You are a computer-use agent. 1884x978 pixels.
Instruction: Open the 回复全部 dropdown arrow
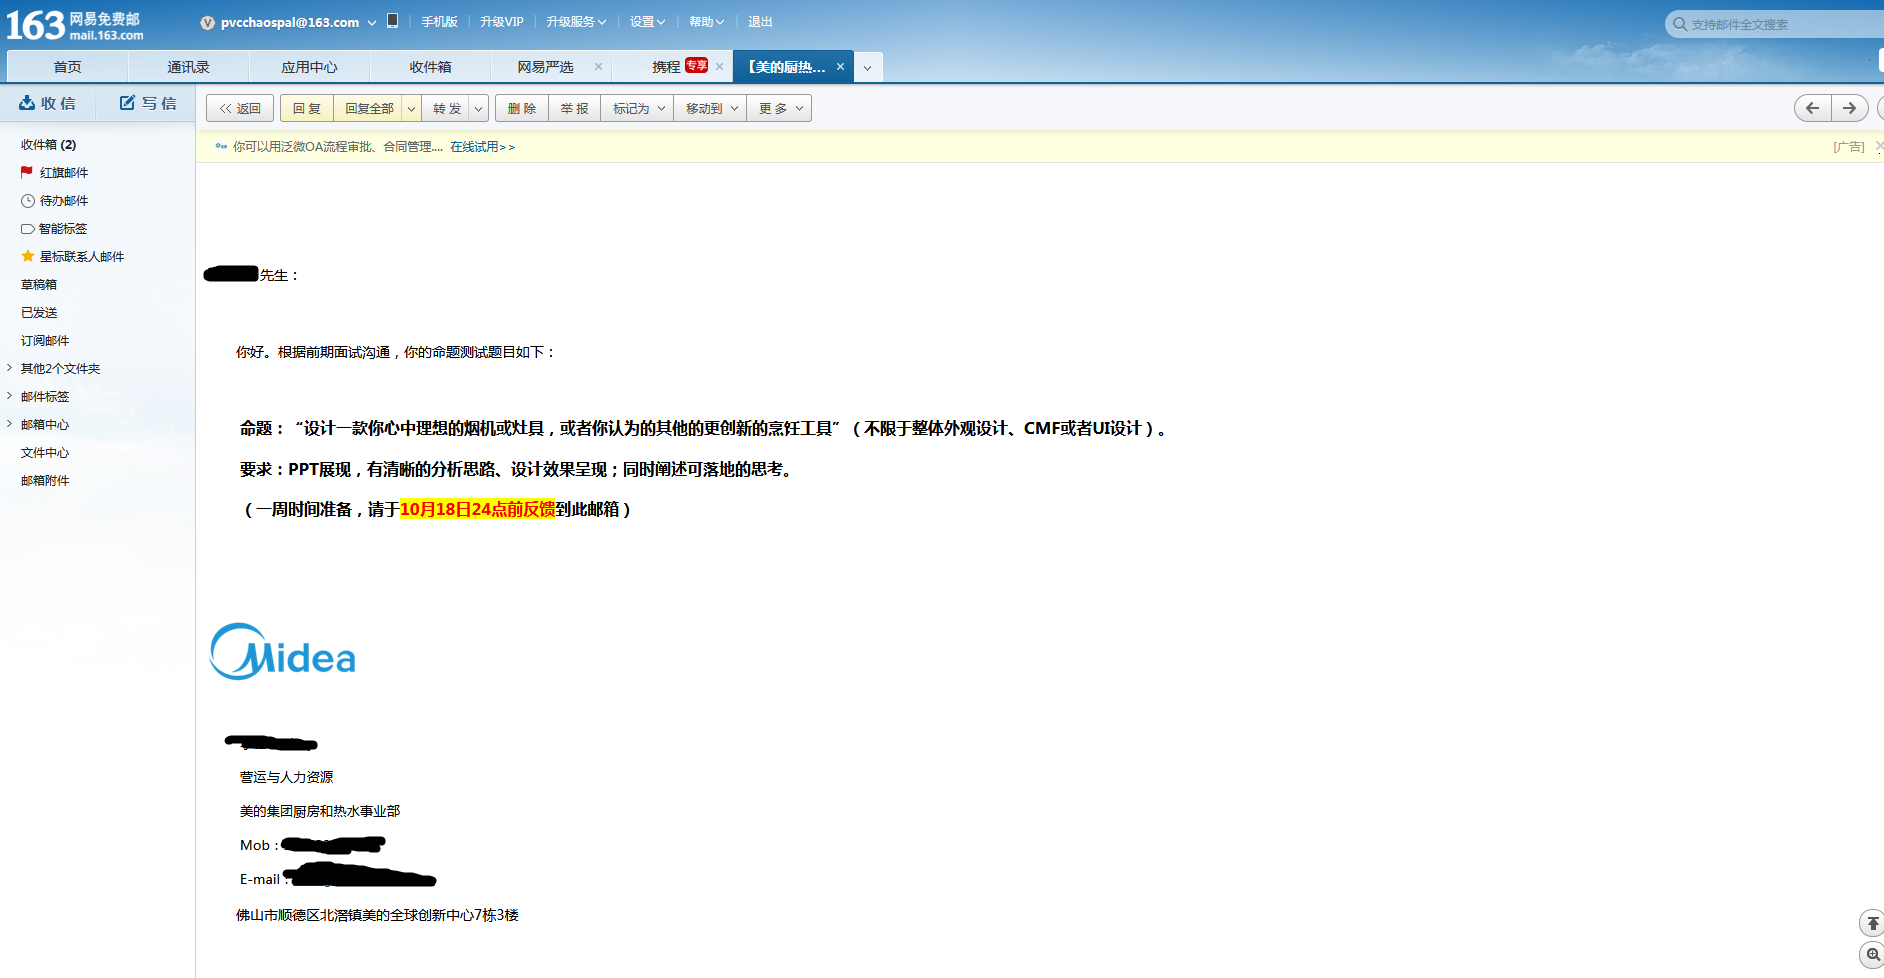pos(411,108)
